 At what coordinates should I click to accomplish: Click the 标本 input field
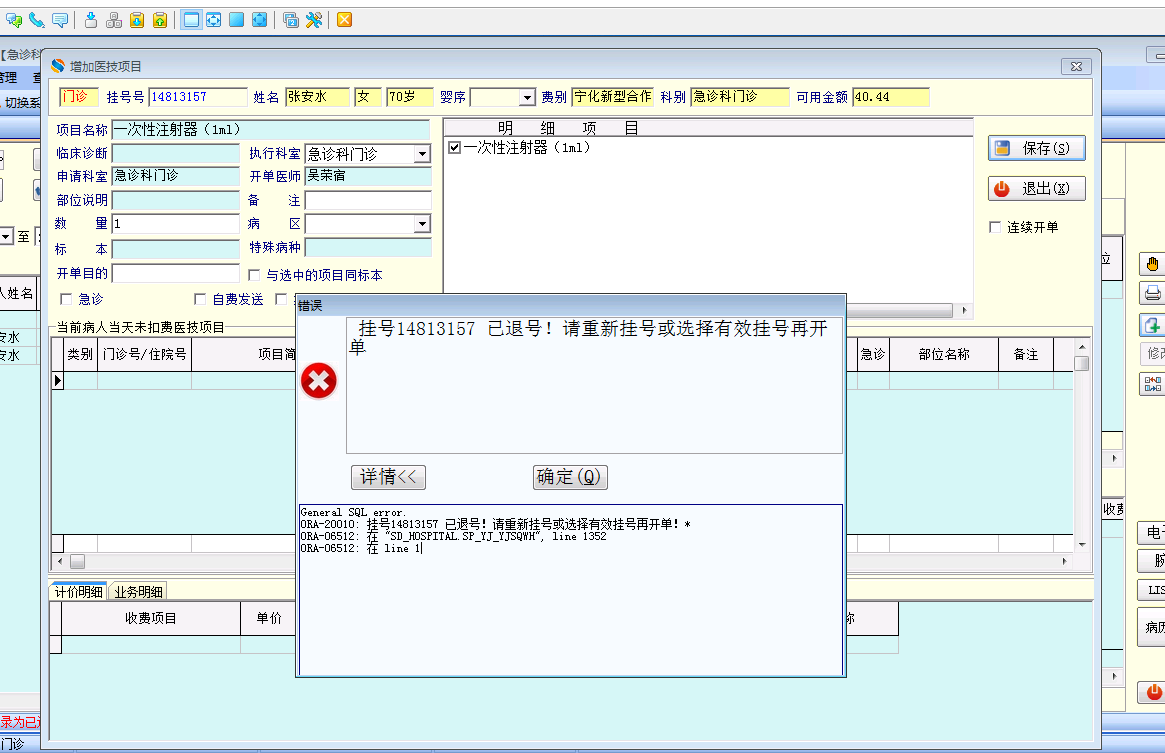[175, 249]
